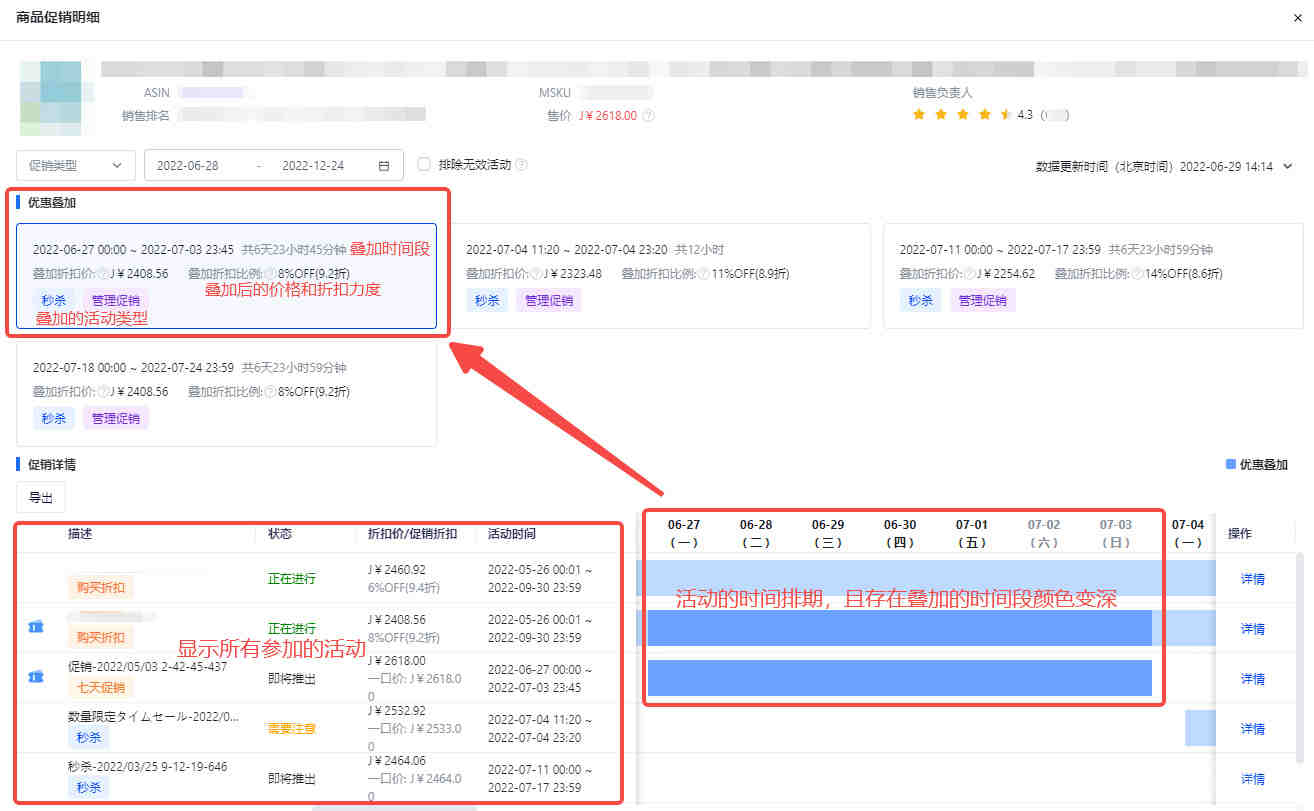Click the end date 2022-12-24 field
Viewport: 1314px width, 811px height.
point(313,166)
